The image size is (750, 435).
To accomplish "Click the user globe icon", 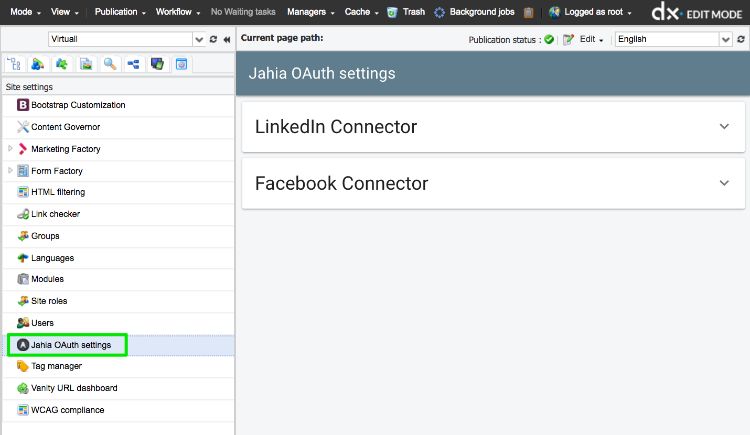I will point(554,12).
